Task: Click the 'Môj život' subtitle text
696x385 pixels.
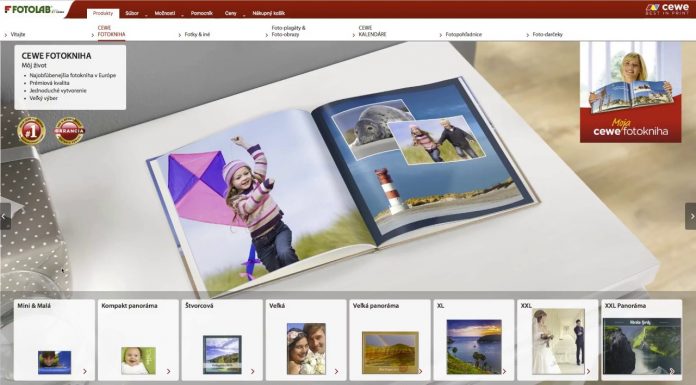Action: (34, 66)
